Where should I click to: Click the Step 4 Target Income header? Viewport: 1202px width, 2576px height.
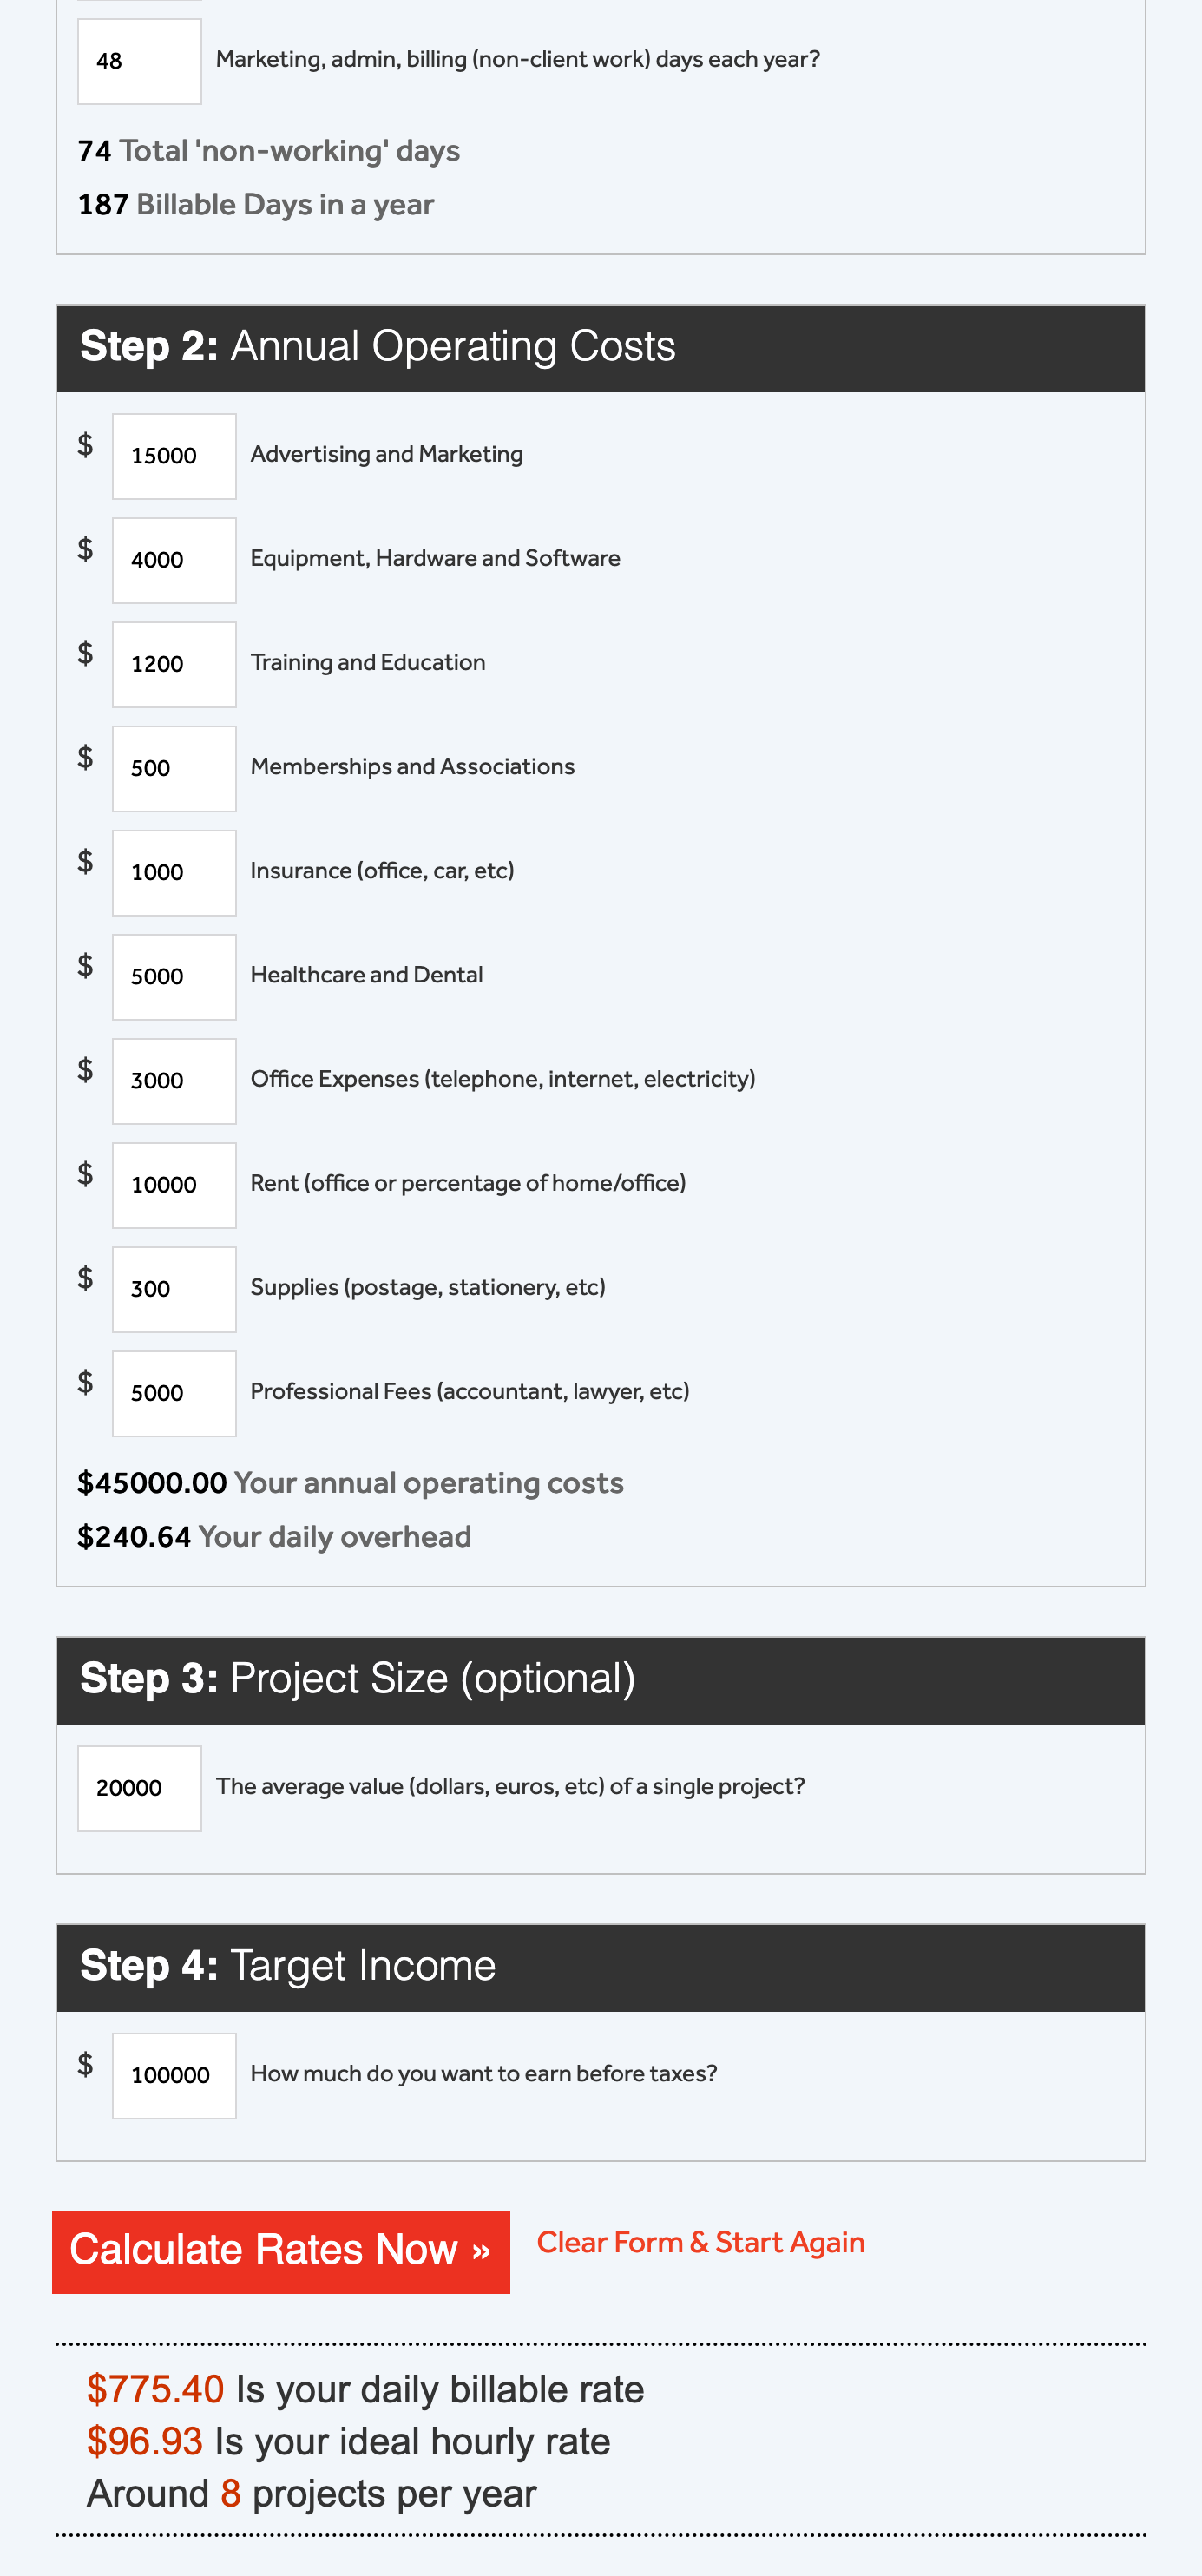tap(290, 1965)
